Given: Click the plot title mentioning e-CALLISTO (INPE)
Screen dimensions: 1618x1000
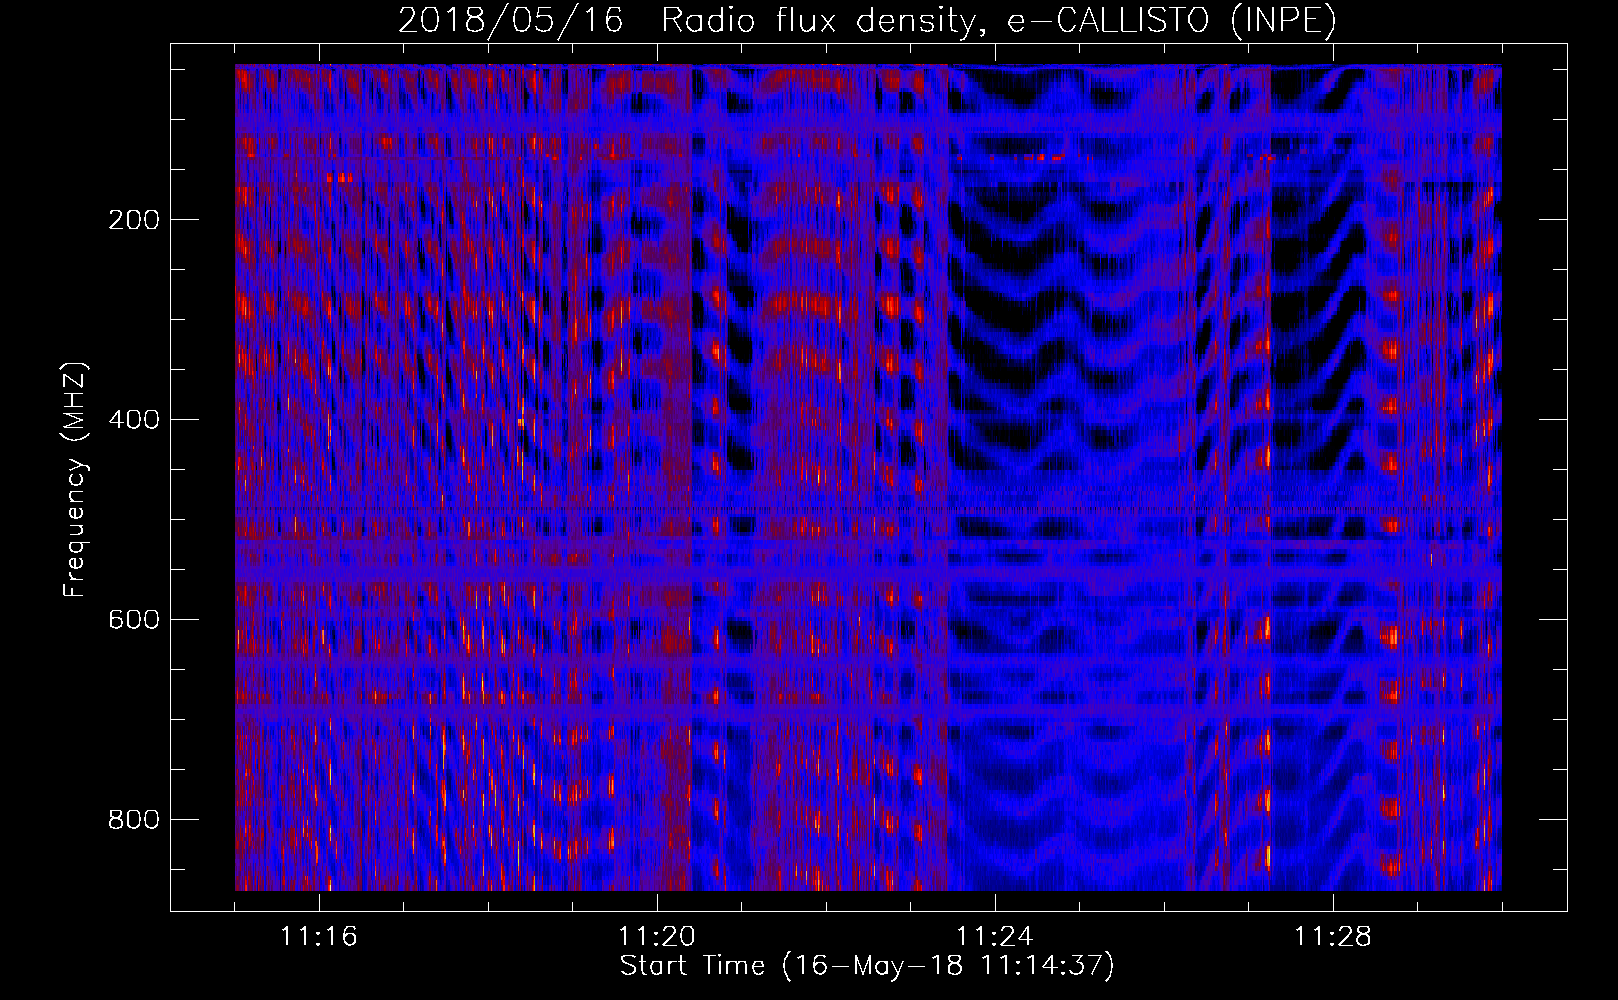Looking at the screenshot, I should click(x=867, y=21).
